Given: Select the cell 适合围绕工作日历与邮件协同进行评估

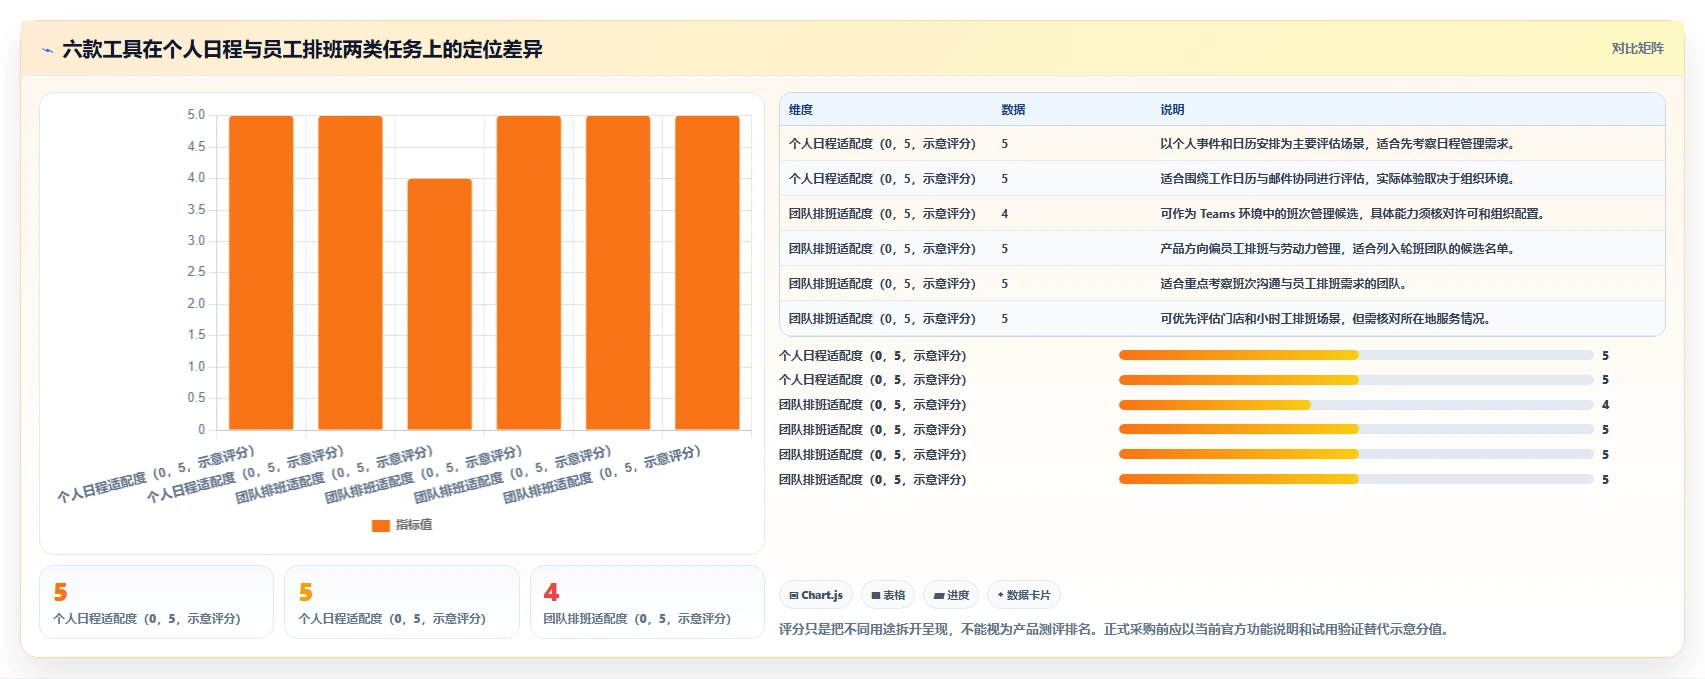Looking at the screenshot, I should [x=1339, y=179].
